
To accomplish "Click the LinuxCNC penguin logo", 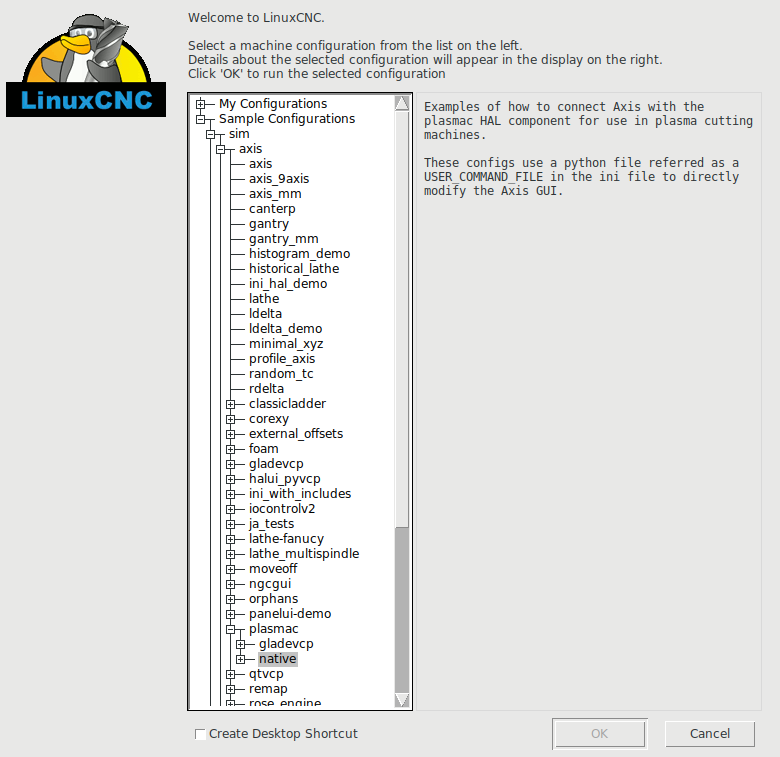I will pos(86,65).
